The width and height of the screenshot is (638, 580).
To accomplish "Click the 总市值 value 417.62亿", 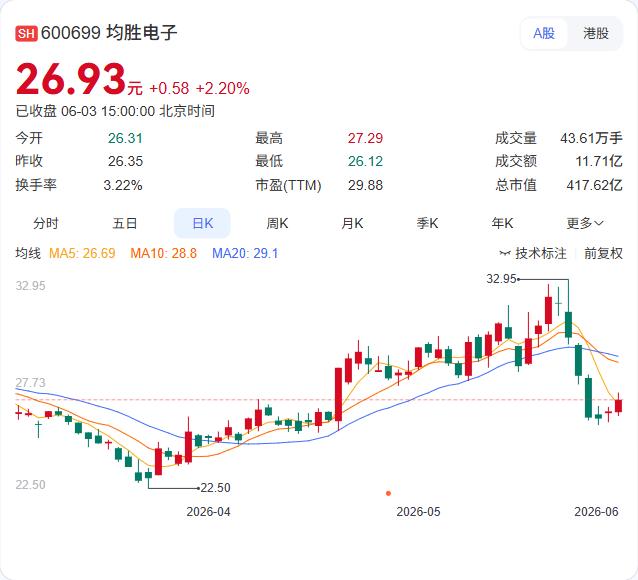I will point(594,185).
